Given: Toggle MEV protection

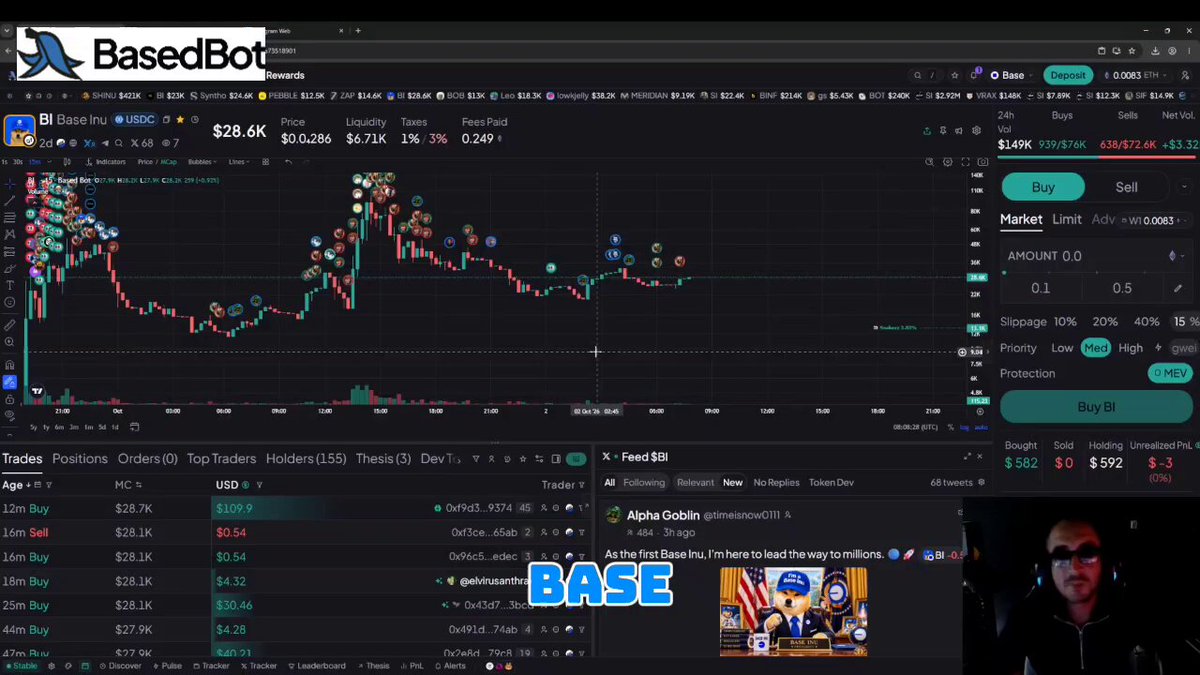Looking at the screenshot, I should pyautogui.click(x=1169, y=374).
